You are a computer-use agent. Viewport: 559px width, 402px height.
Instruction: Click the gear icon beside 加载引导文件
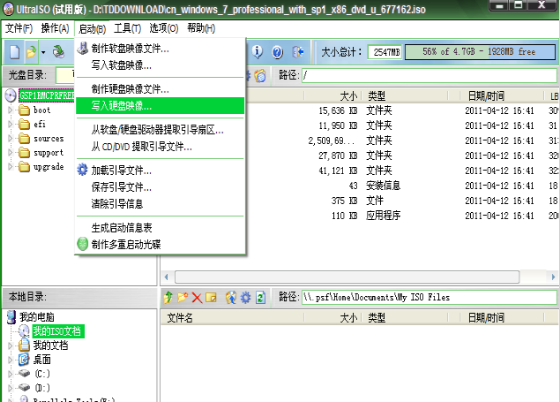(82, 170)
